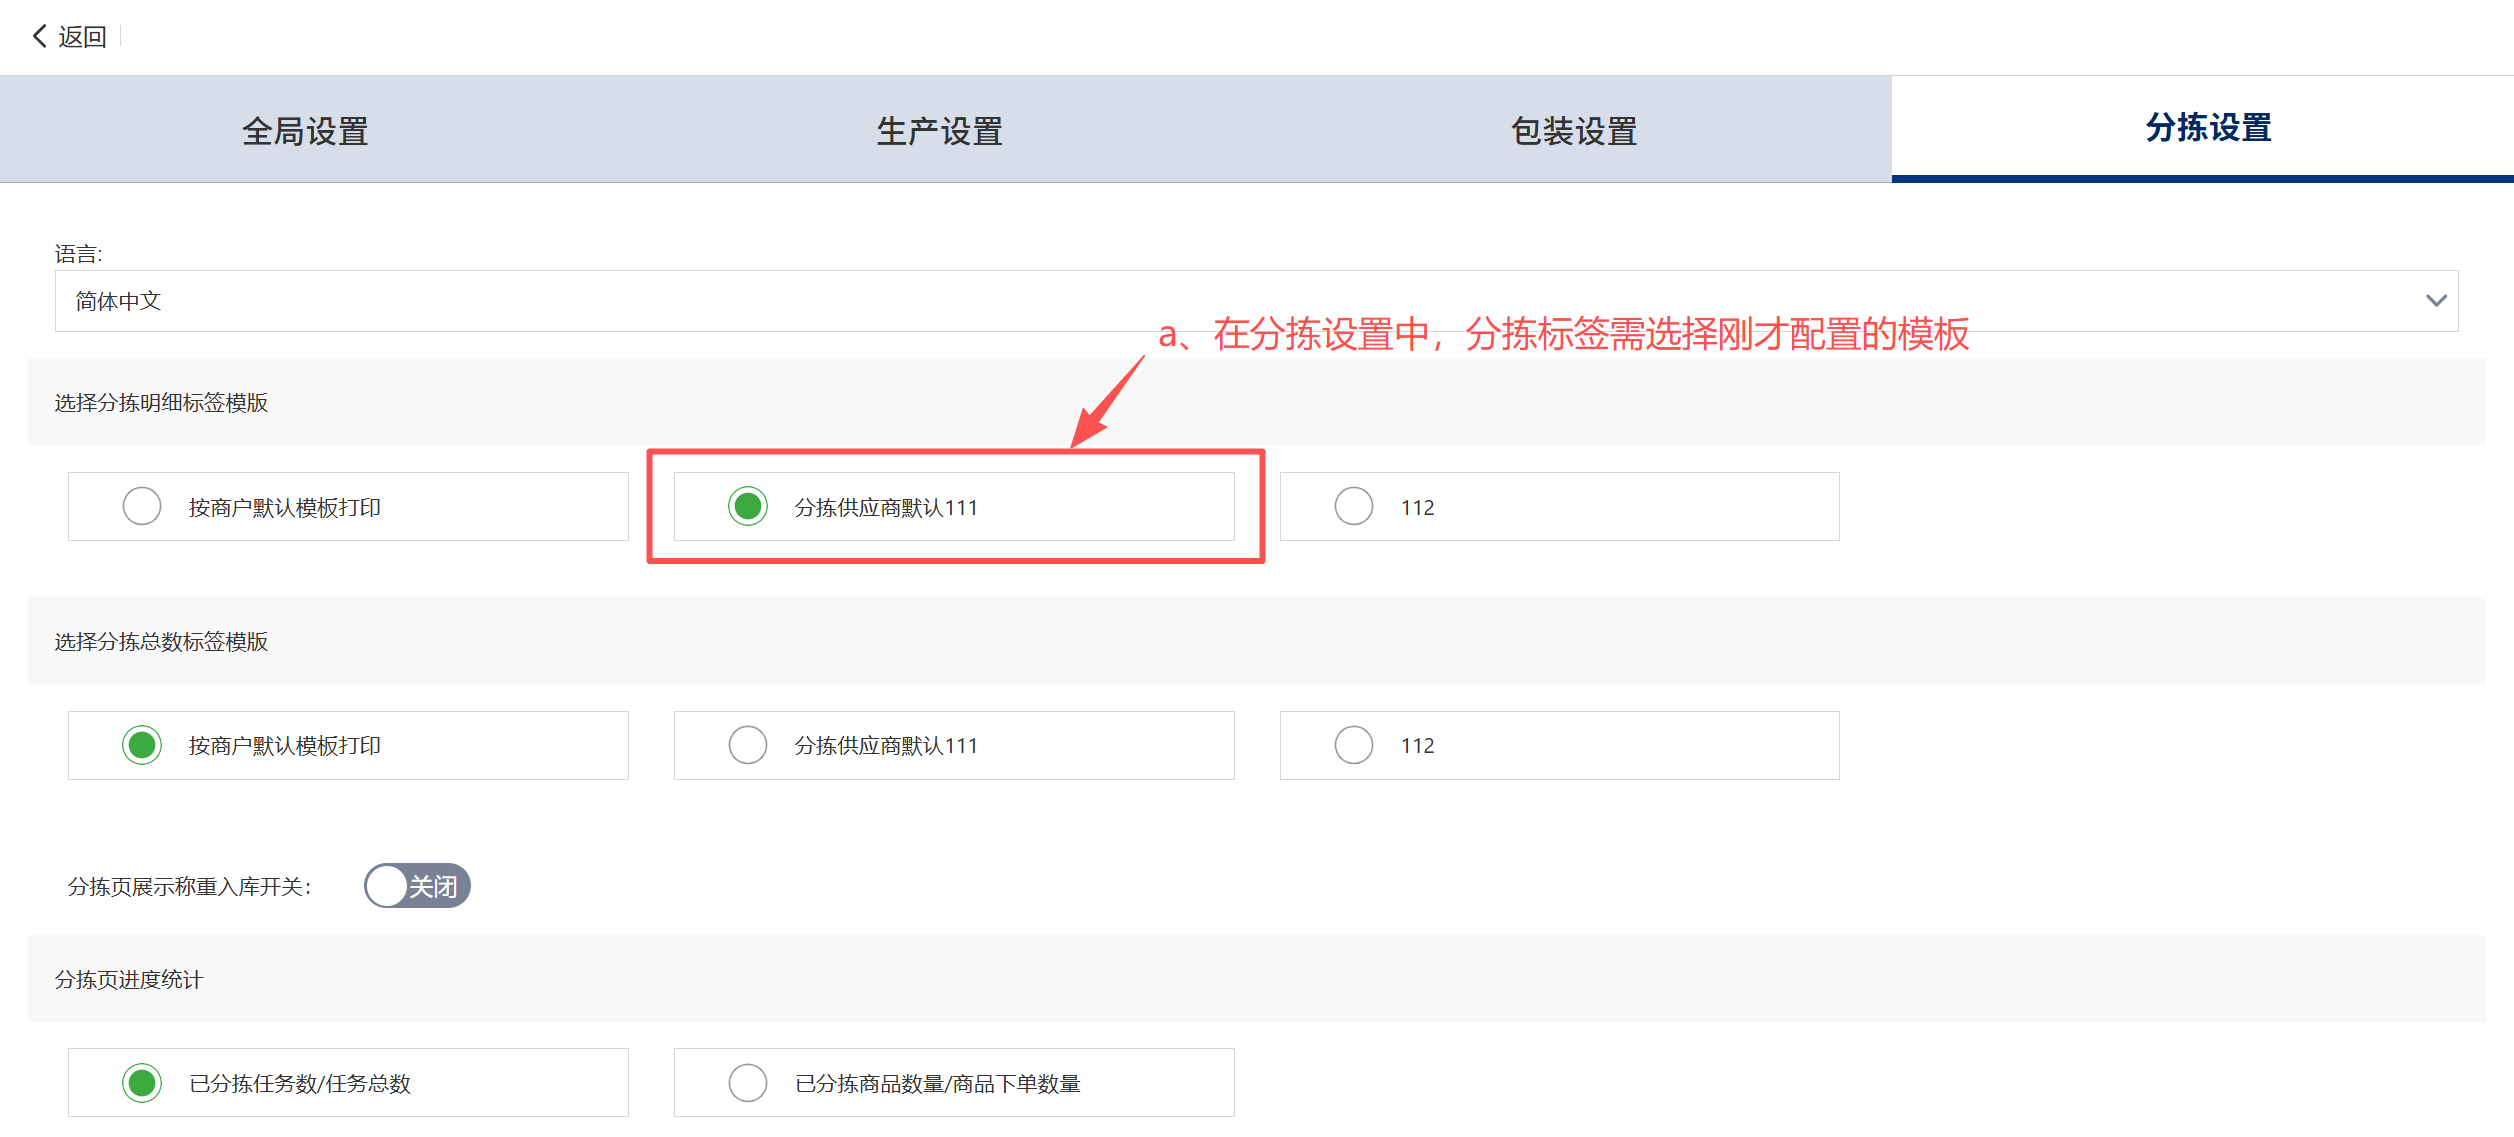The width and height of the screenshot is (2514, 1137).
Task: Select 按商户默认模板打印 for detail label template
Action: (142, 507)
